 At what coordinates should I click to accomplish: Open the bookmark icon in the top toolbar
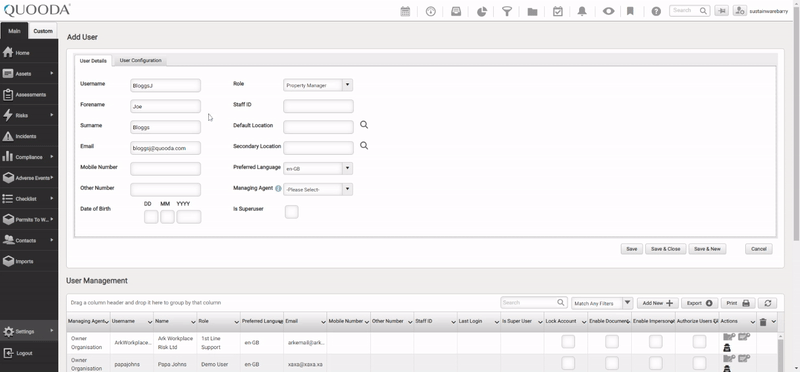point(631,11)
